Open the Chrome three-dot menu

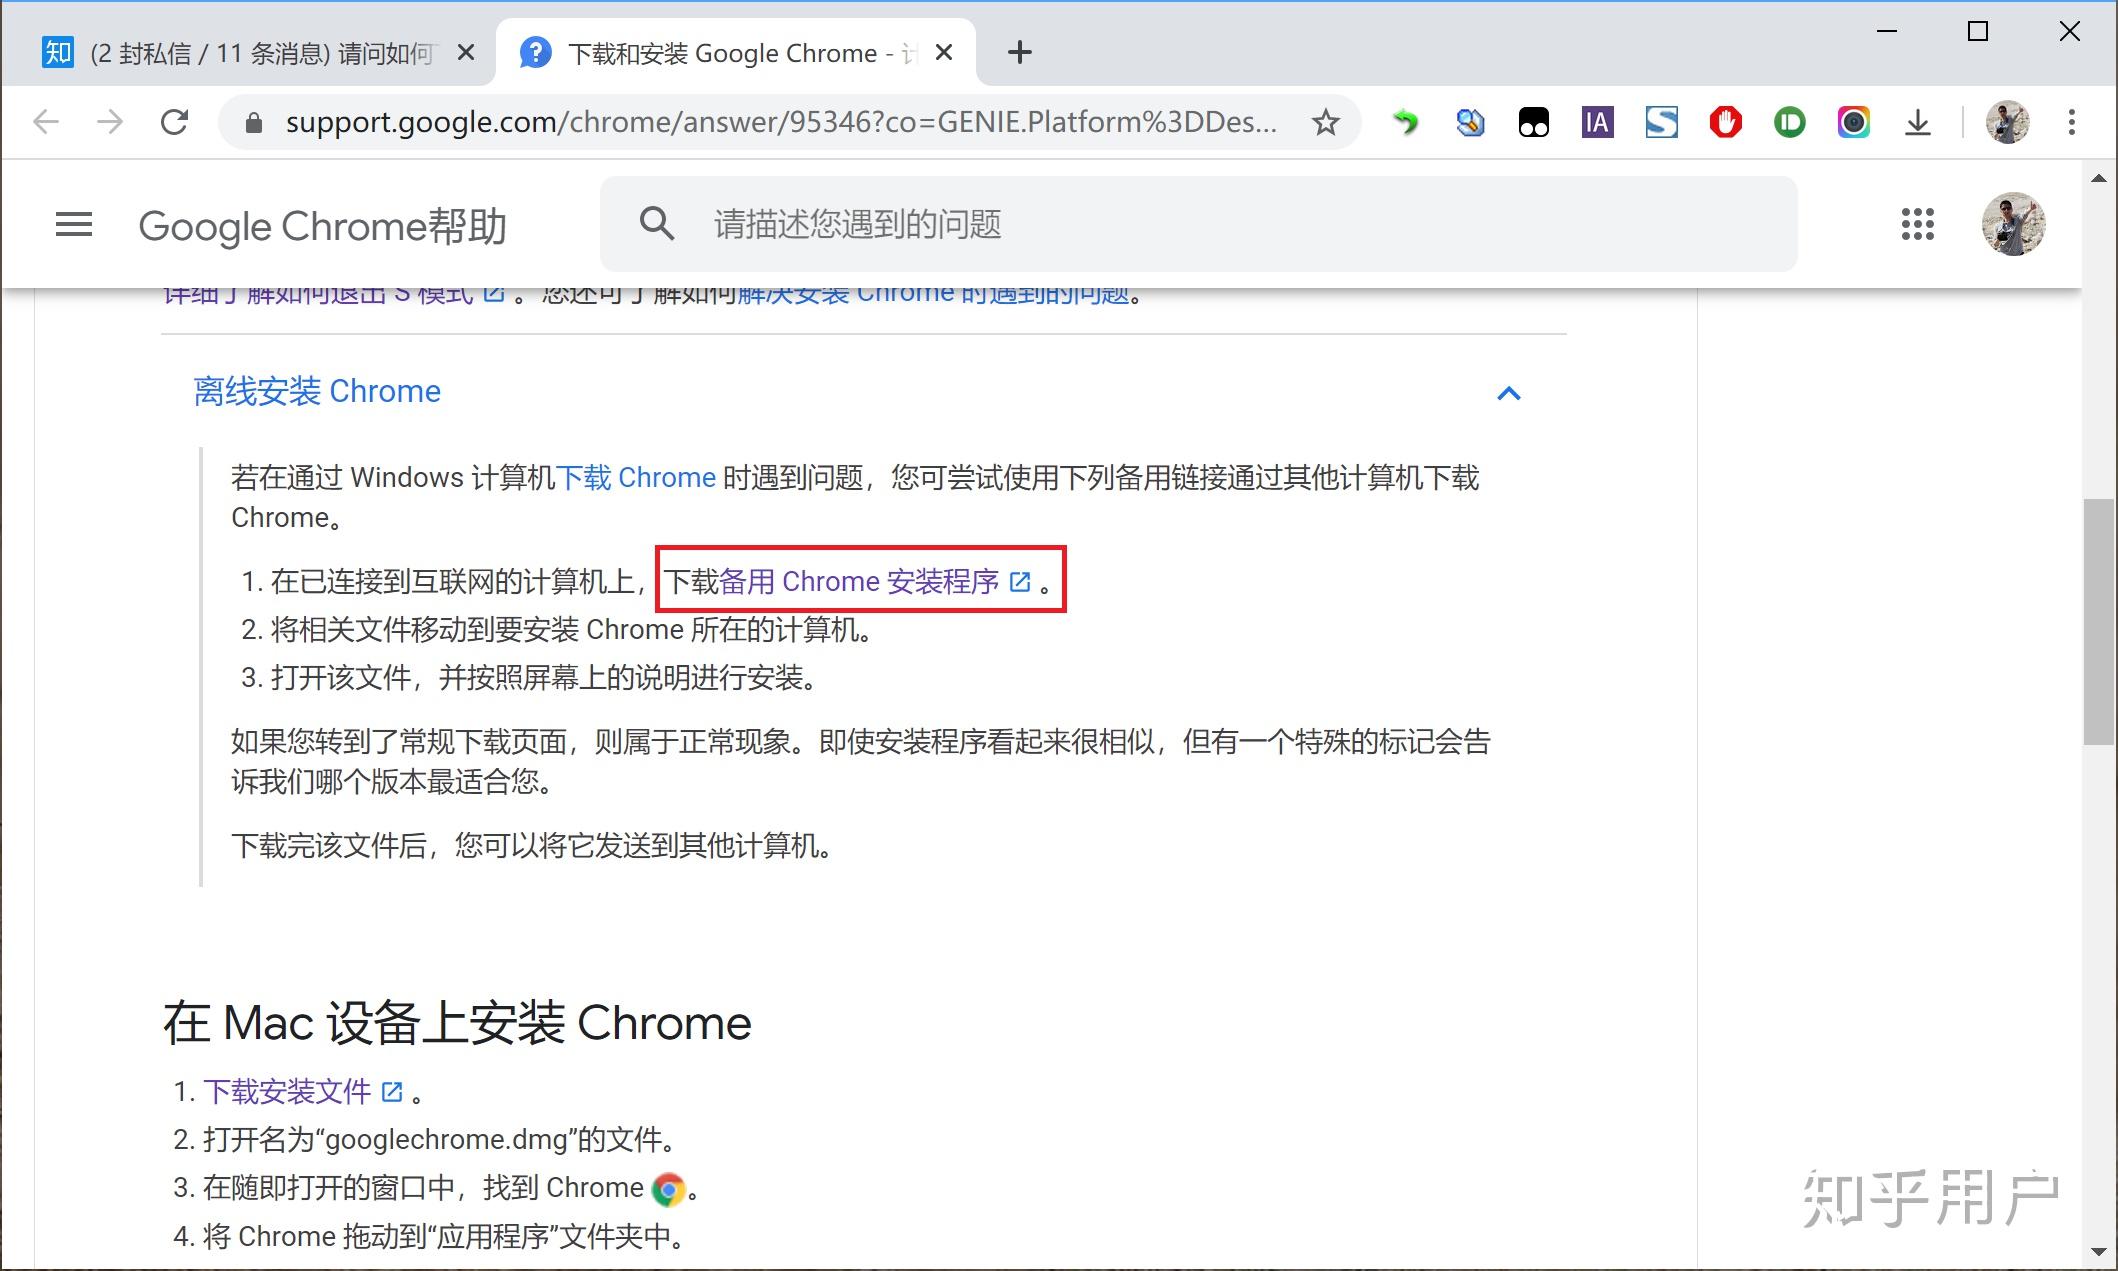click(2072, 122)
